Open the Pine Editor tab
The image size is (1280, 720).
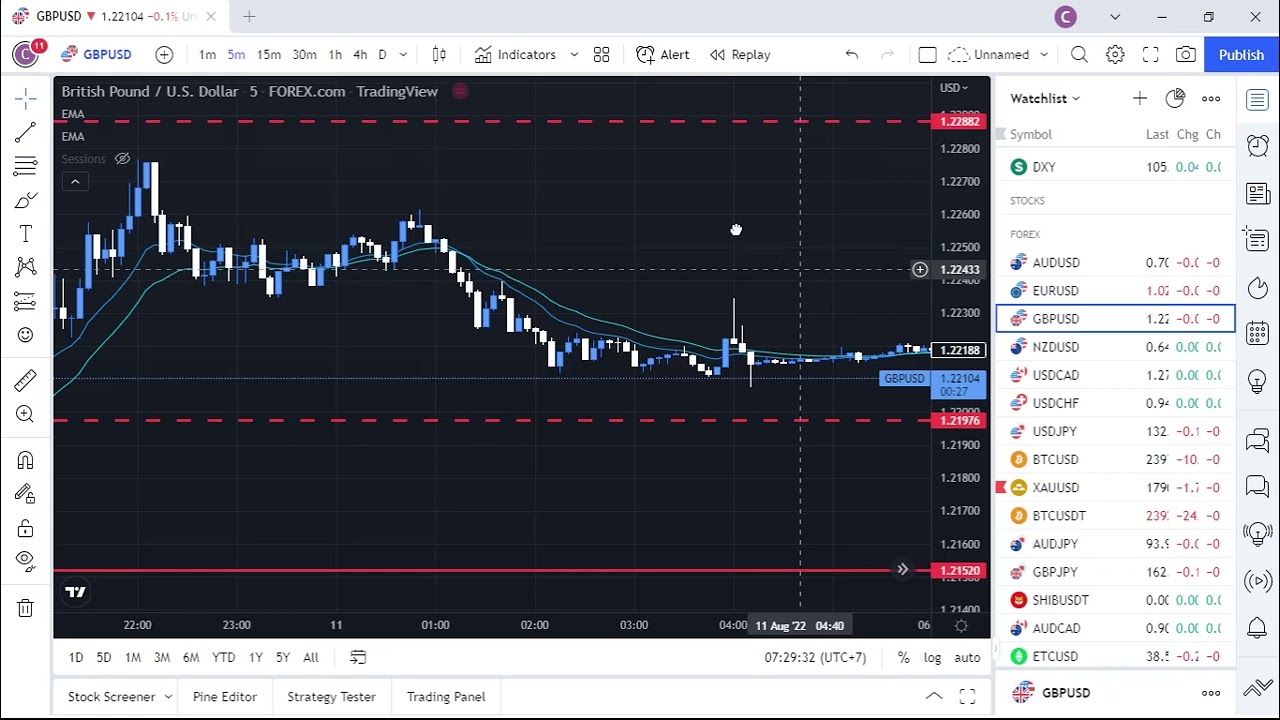coord(225,697)
